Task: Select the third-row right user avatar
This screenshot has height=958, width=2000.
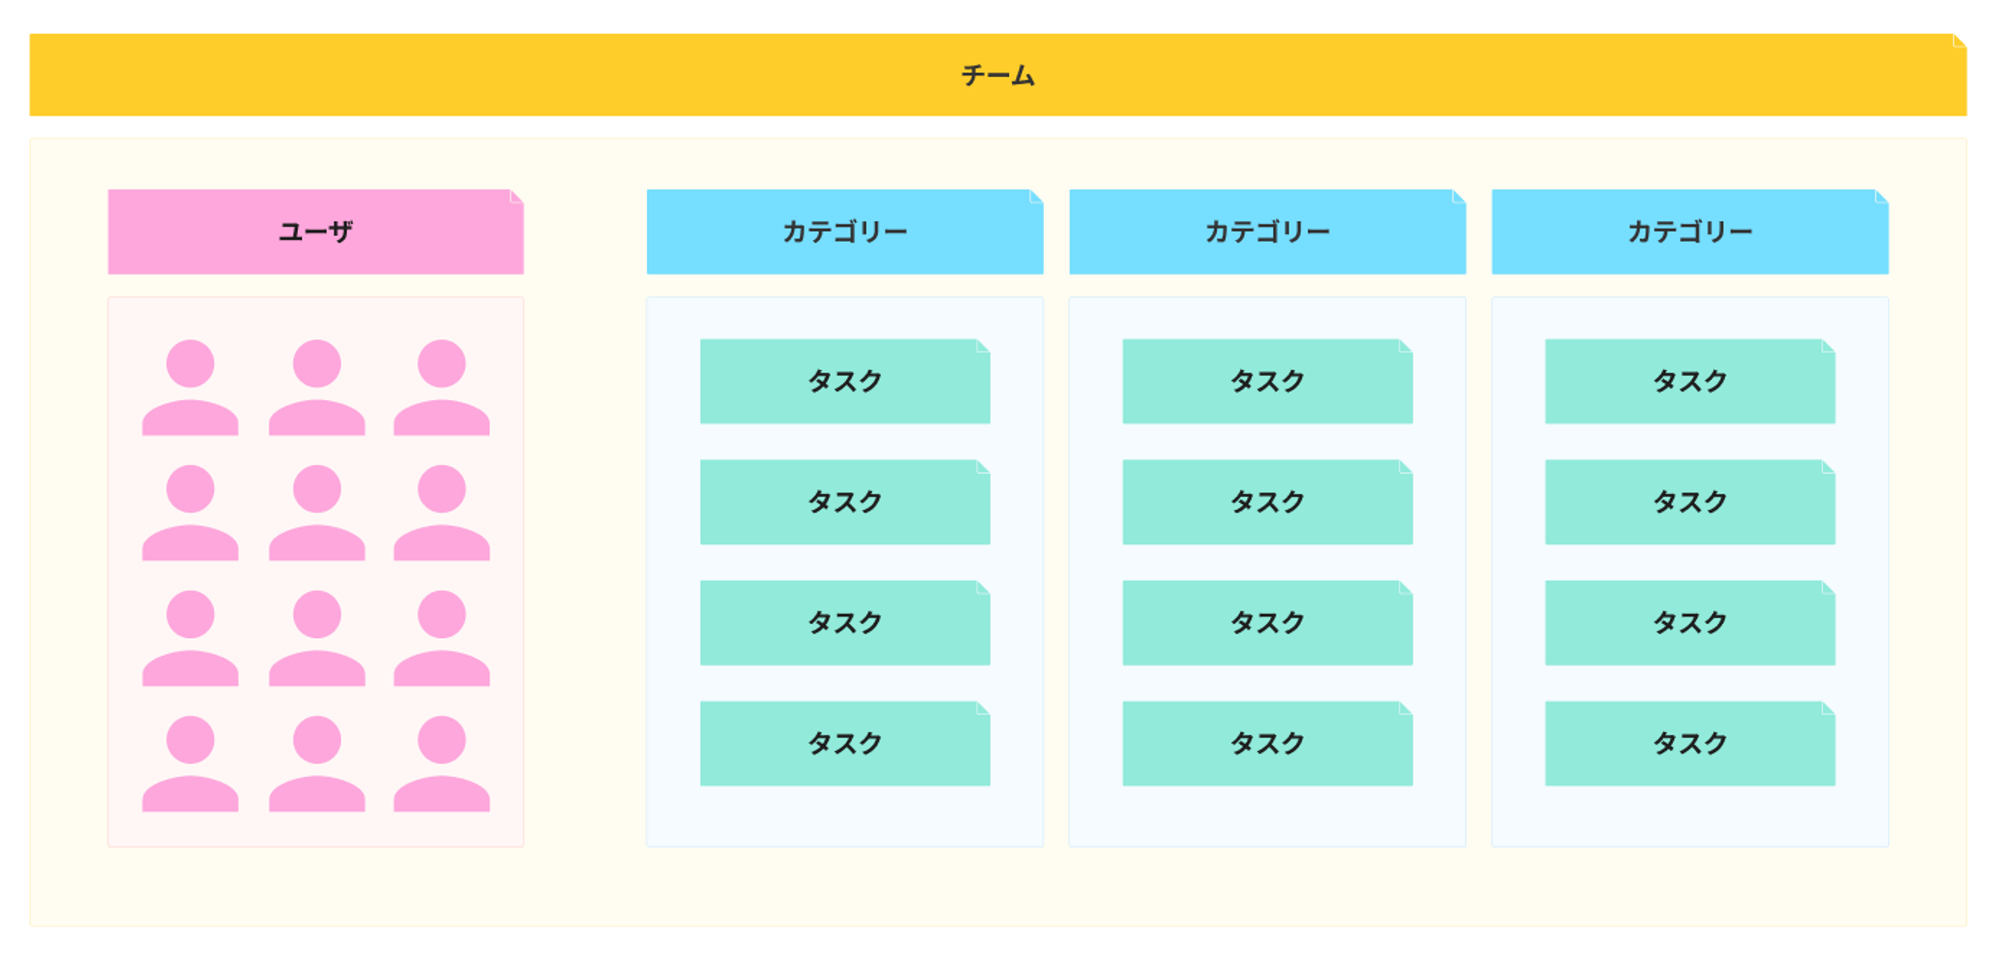Action: pos(441,638)
